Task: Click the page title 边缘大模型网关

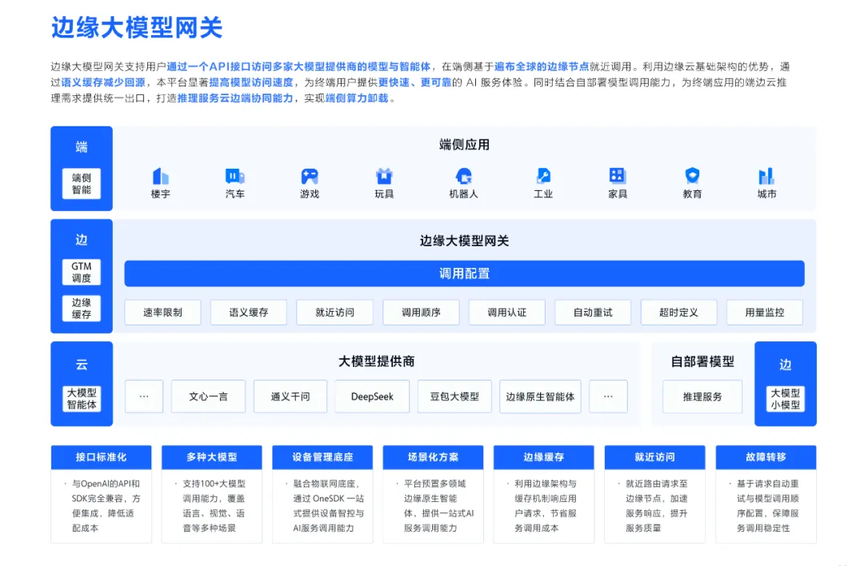Action: coord(137,28)
